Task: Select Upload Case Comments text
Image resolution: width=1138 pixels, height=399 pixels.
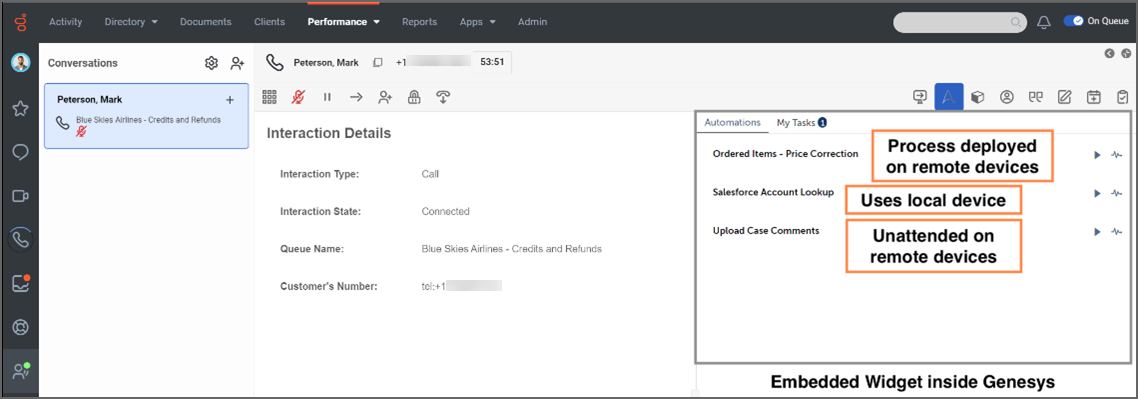Action: (766, 231)
